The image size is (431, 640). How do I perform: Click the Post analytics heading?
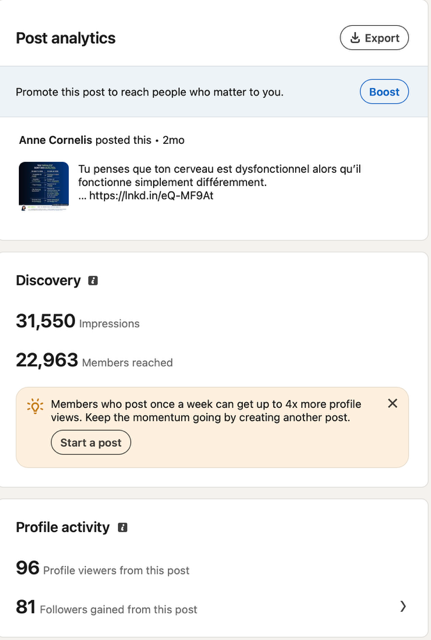point(66,38)
